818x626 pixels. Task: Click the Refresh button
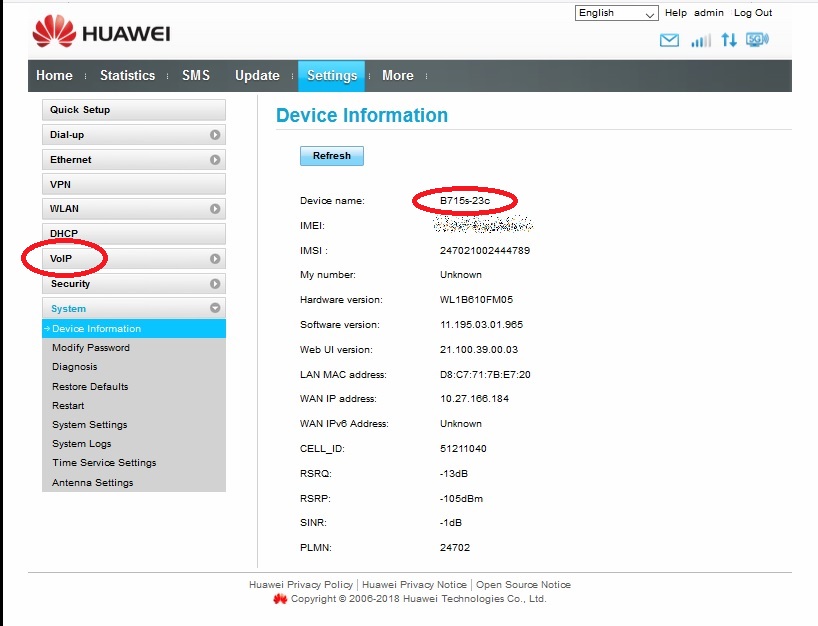click(332, 155)
